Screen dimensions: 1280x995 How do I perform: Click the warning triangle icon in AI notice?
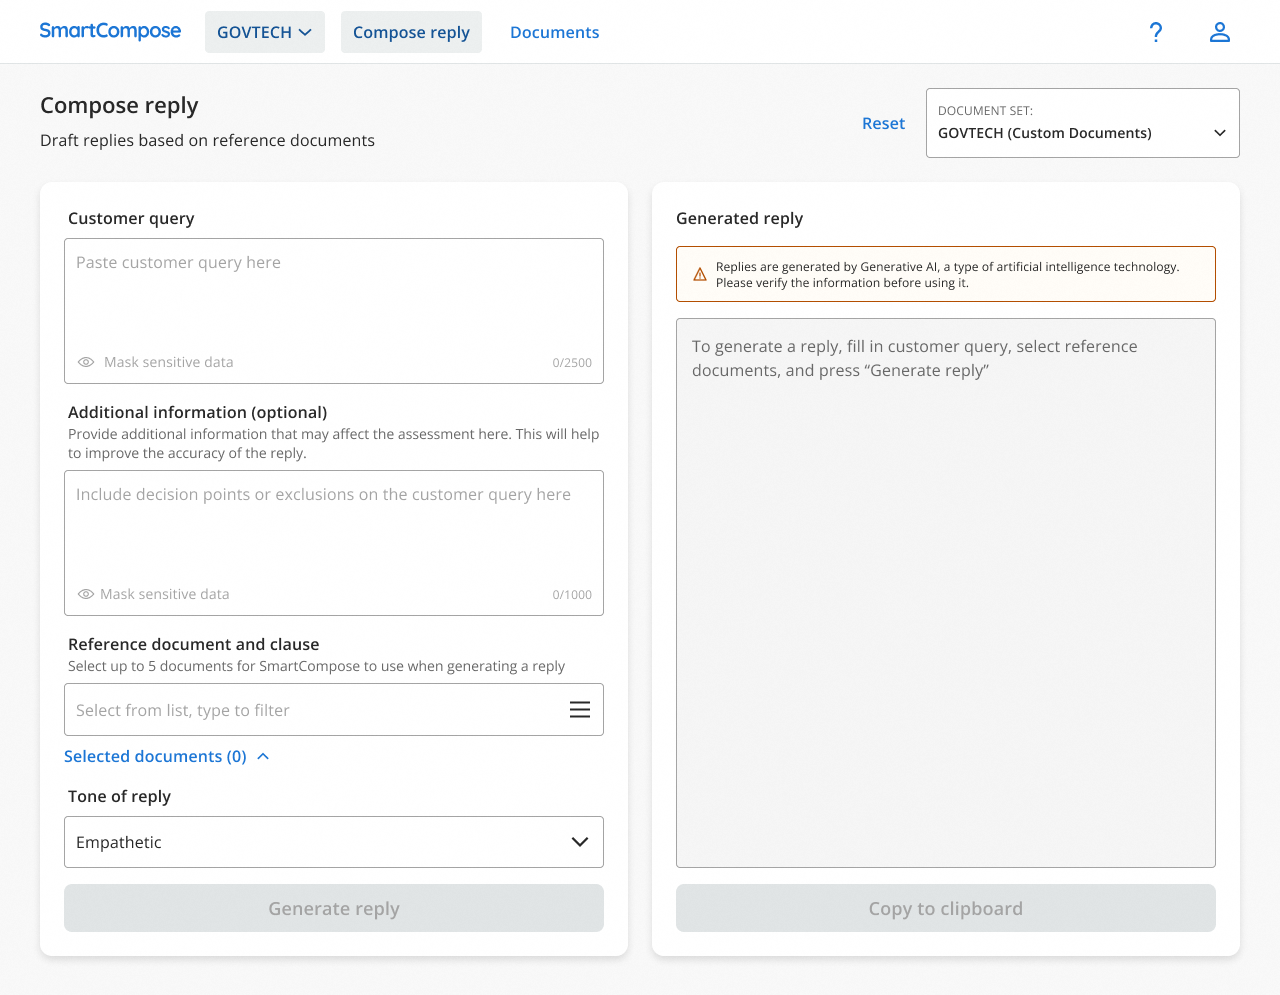[x=700, y=274]
